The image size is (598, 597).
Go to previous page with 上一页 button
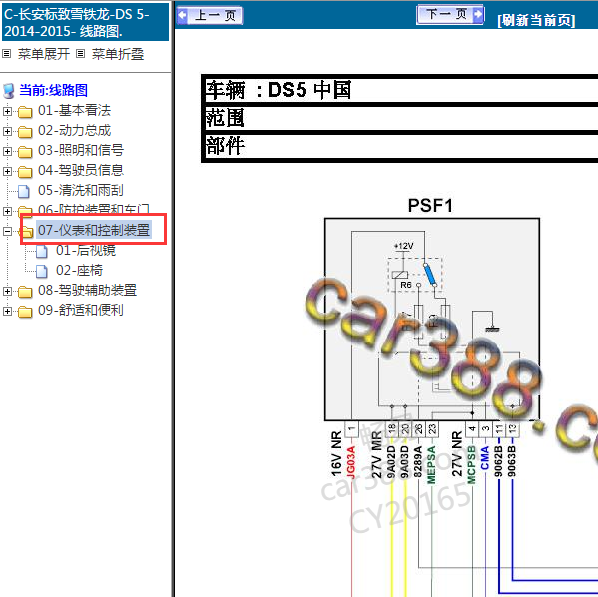pyautogui.click(x=210, y=16)
